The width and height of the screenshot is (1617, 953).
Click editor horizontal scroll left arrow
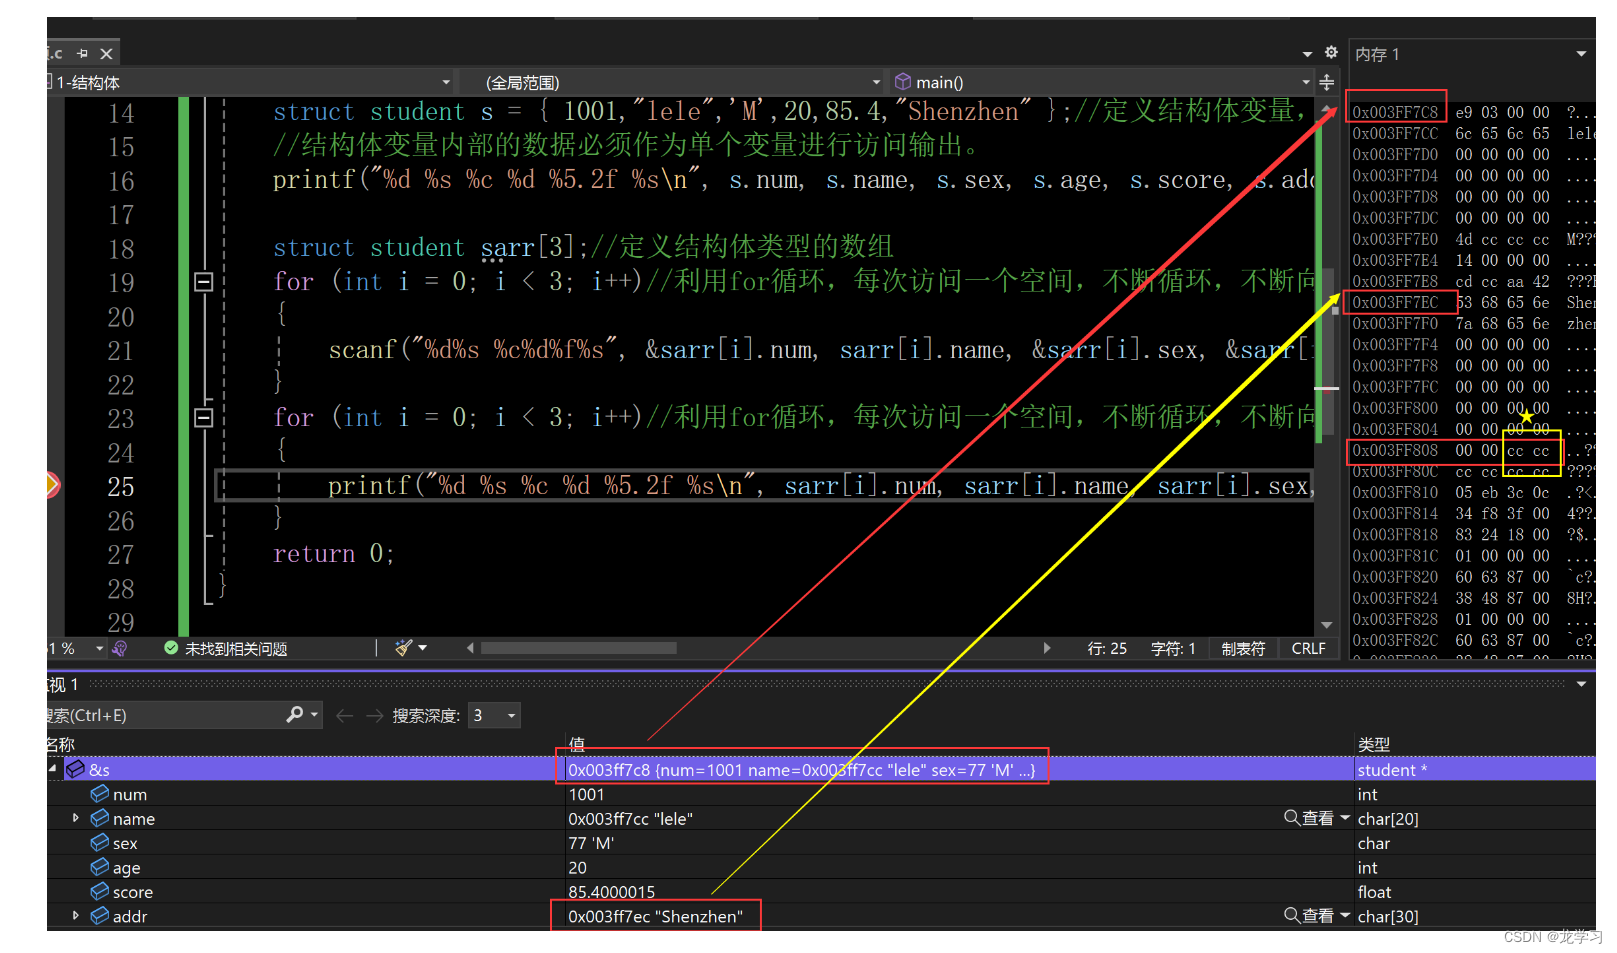point(470,648)
